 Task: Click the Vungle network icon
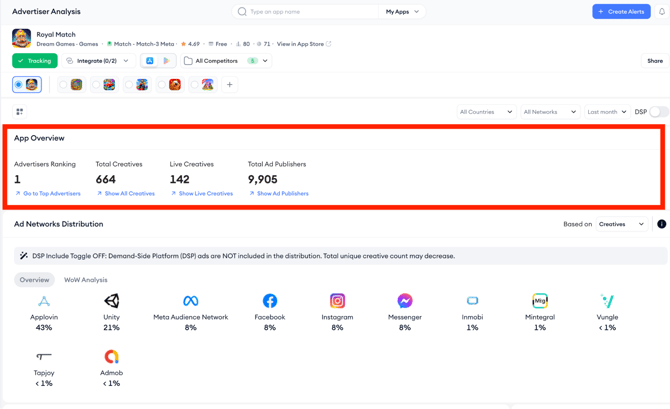pyautogui.click(x=607, y=301)
